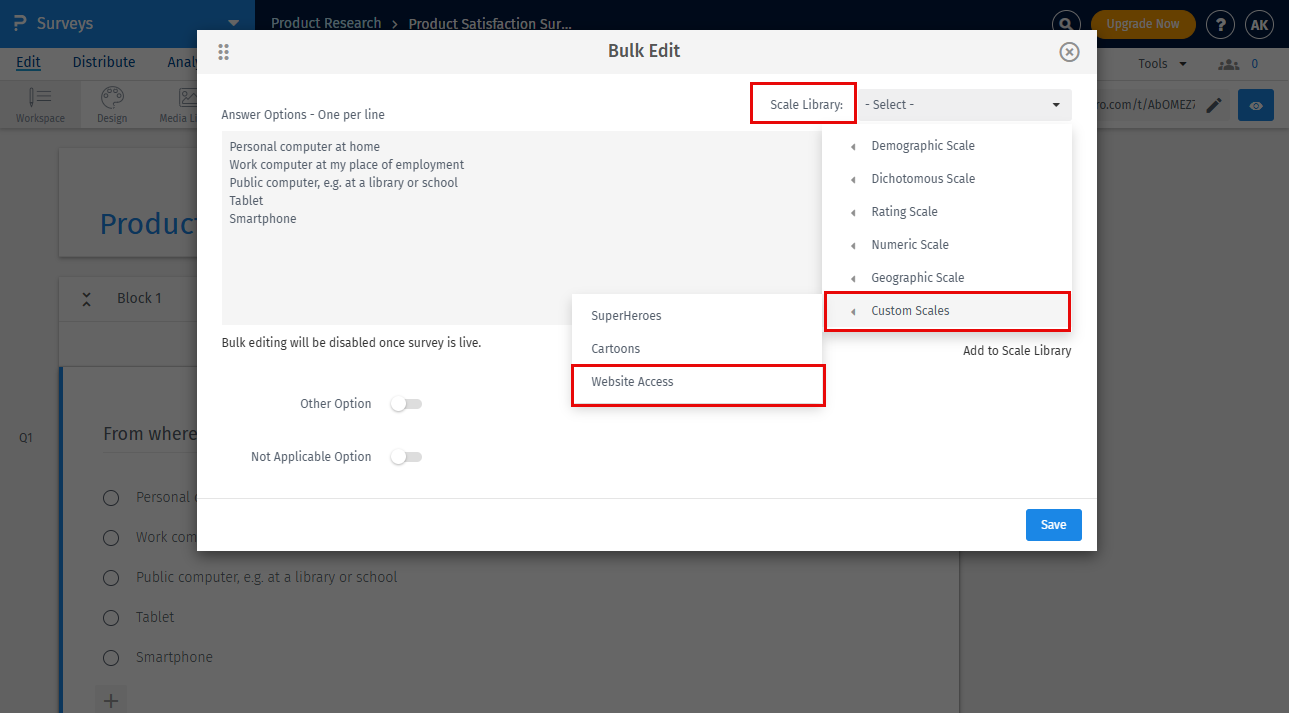Open the Scale Library Select dropdown

click(x=963, y=104)
